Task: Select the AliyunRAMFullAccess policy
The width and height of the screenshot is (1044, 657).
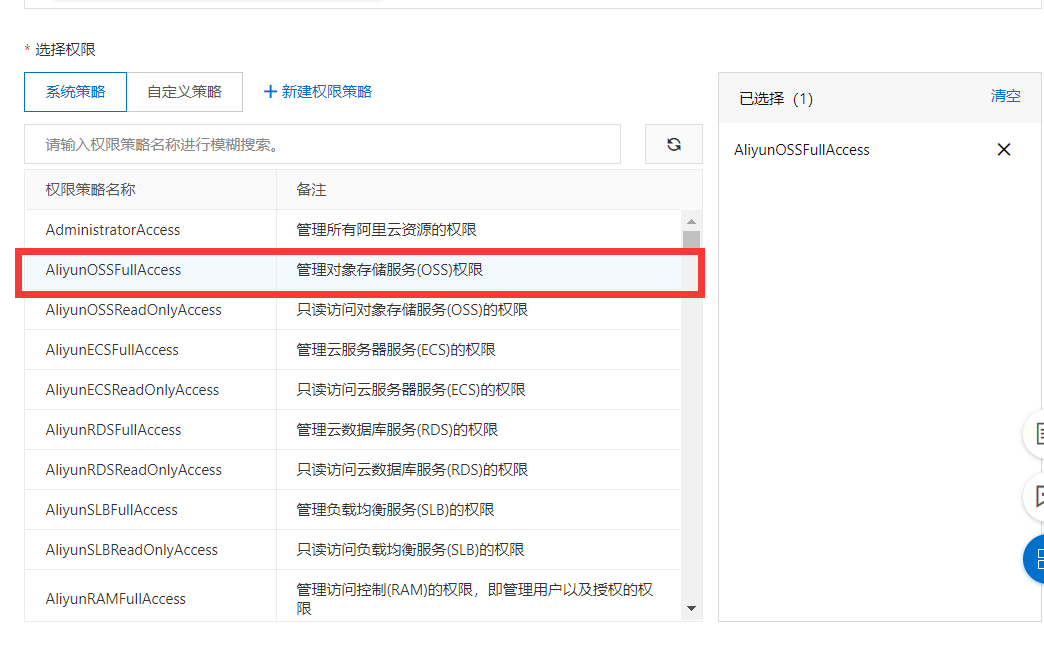Action: pos(353,596)
